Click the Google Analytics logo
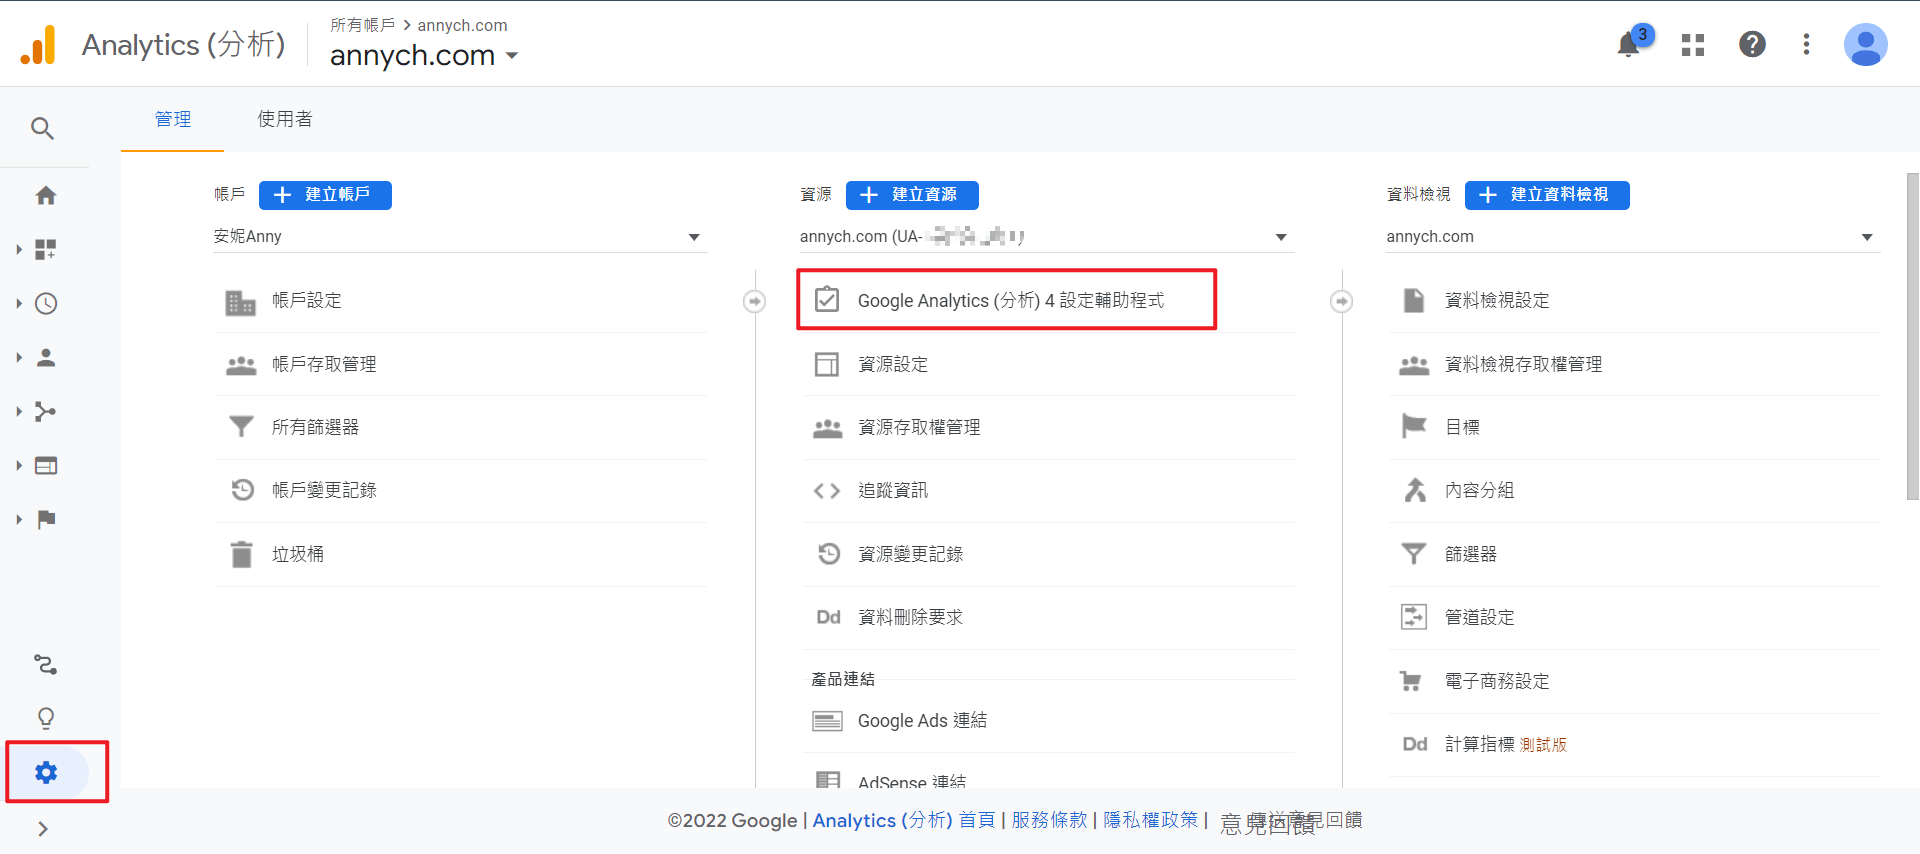Image resolution: width=1920 pixels, height=854 pixels. pos(38,45)
